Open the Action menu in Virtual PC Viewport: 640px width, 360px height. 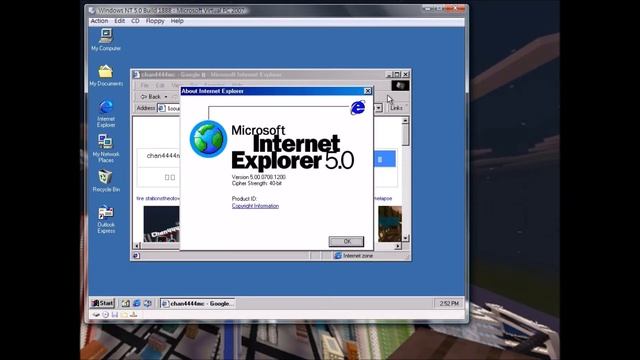tap(99, 21)
